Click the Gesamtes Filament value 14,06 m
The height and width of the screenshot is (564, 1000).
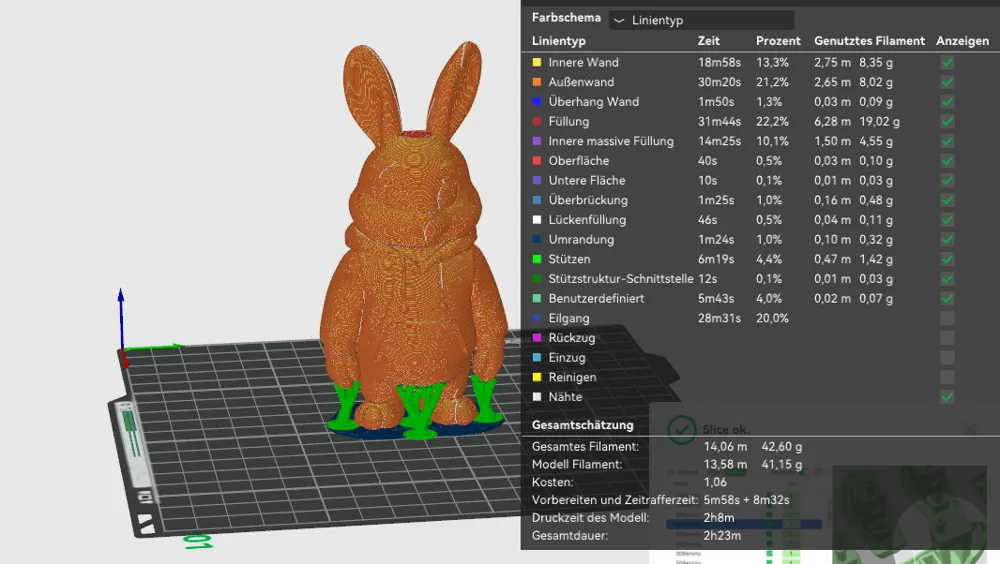click(725, 447)
